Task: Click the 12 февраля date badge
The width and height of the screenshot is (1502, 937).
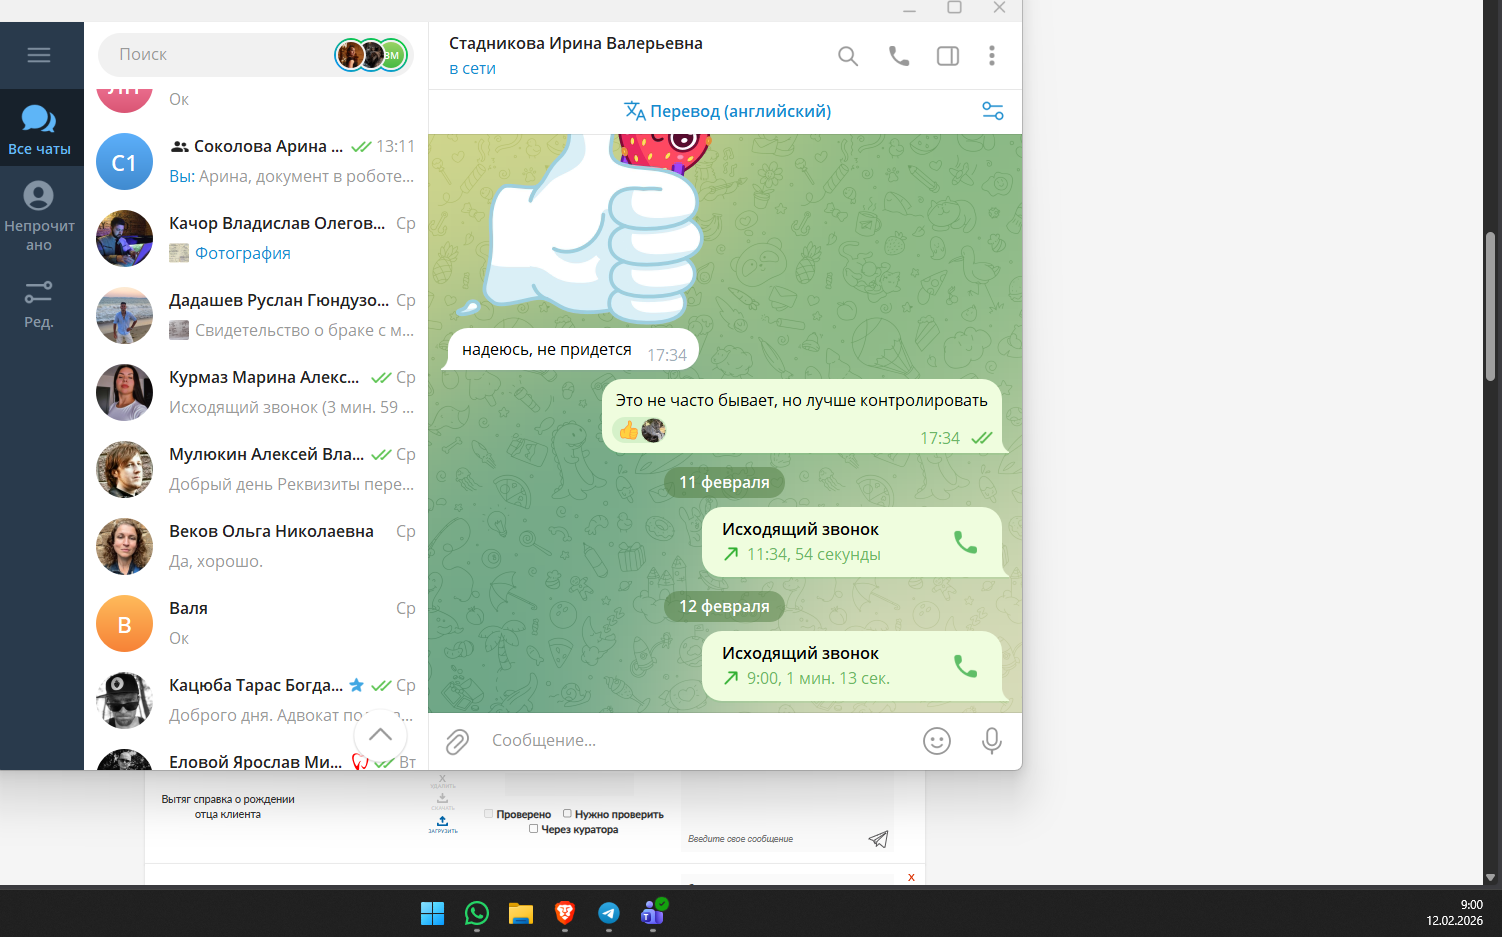Action: 724,606
